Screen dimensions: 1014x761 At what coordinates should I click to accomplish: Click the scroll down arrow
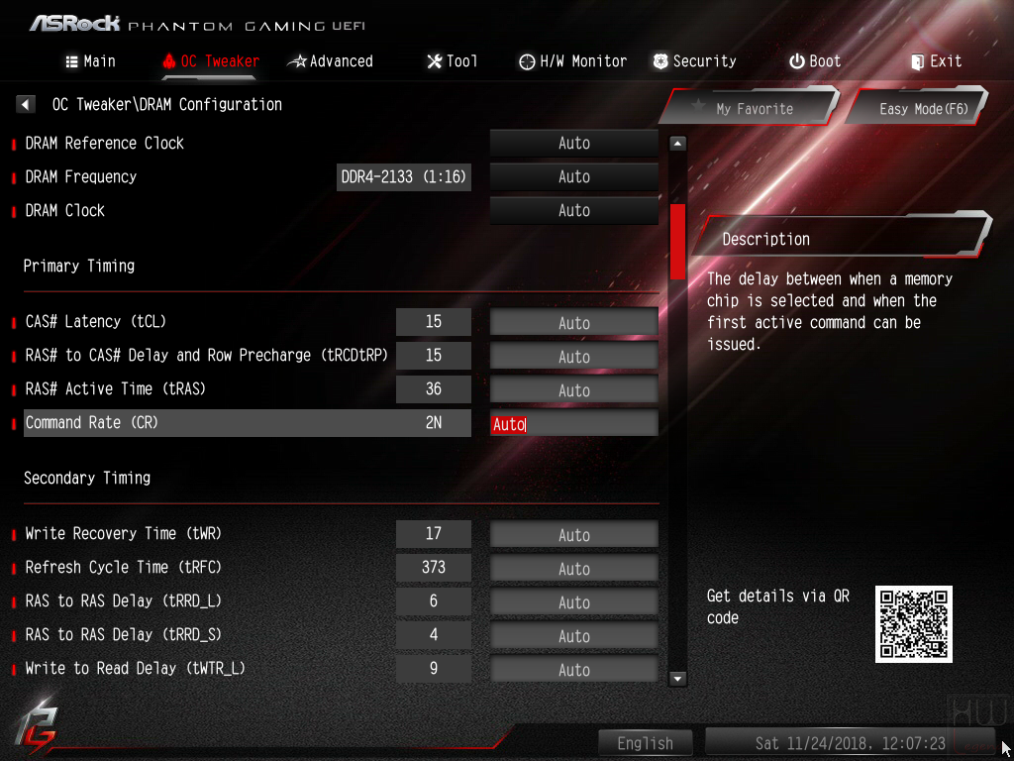click(677, 678)
